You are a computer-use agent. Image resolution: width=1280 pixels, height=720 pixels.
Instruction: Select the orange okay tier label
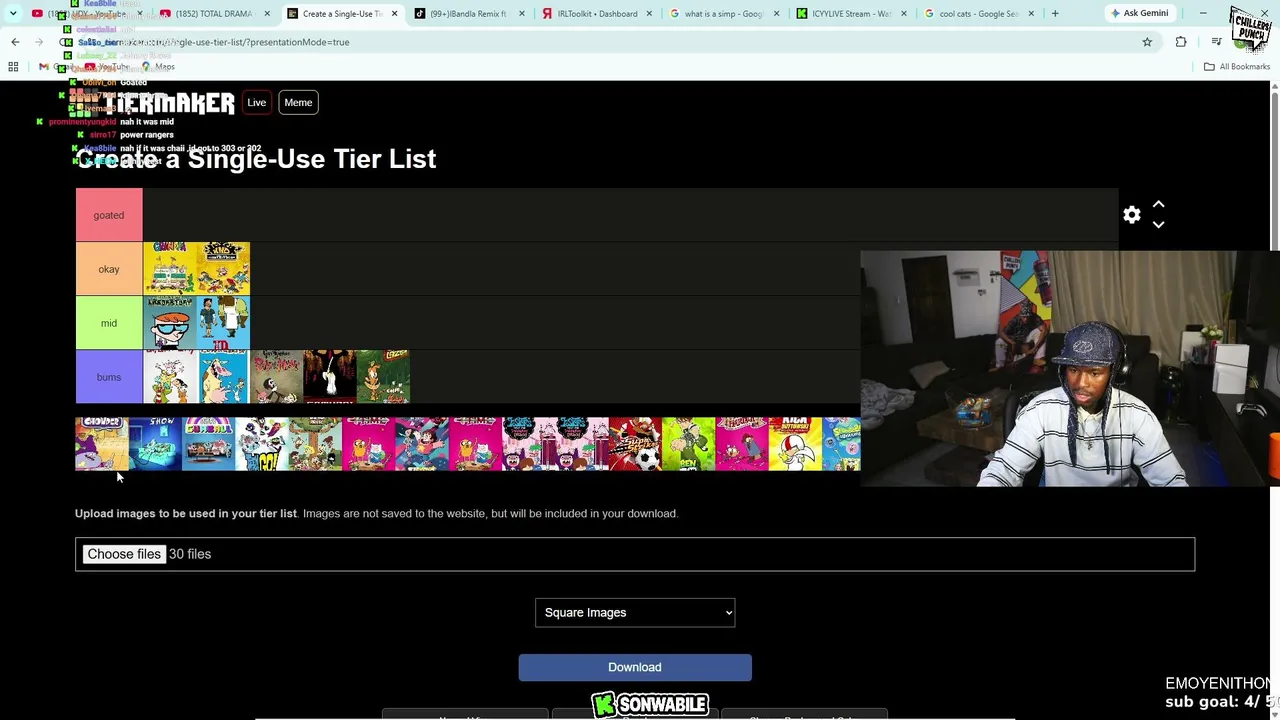tap(109, 269)
